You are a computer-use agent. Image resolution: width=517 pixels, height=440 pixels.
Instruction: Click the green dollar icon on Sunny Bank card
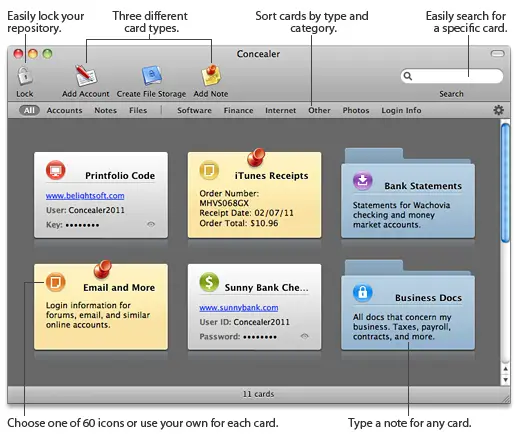pos(209,282)
